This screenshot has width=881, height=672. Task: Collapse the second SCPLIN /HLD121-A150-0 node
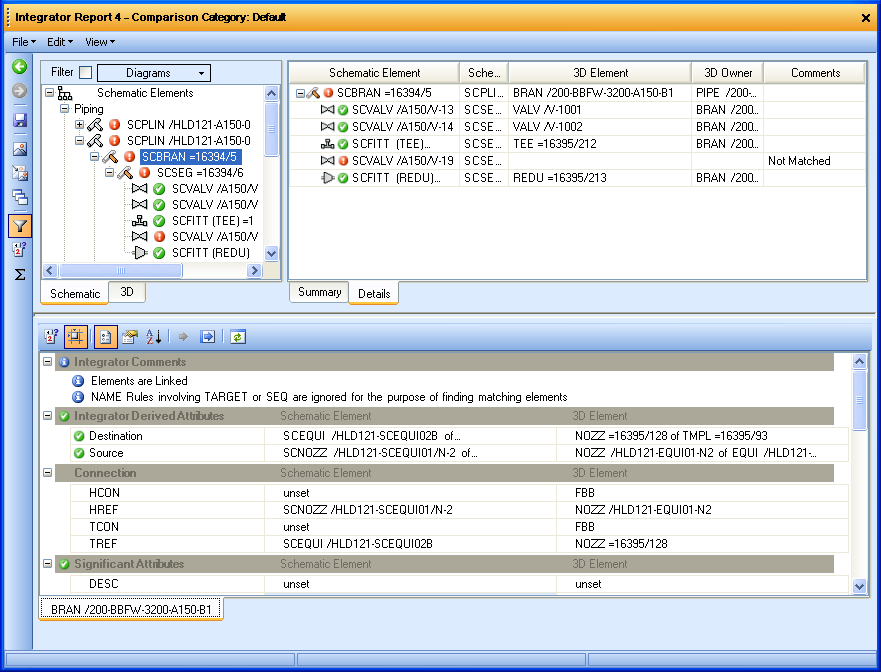pyautogui.click(x=79, y=140)
